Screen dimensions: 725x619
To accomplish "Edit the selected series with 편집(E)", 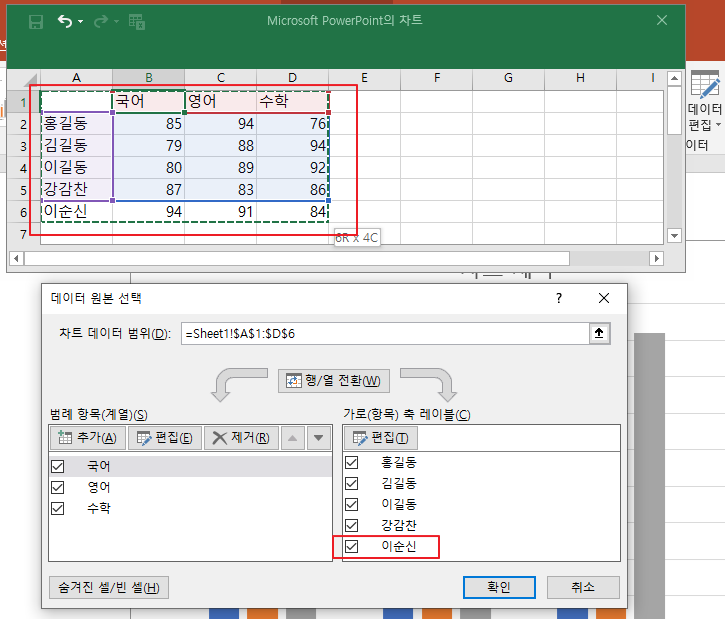I will [165, 438].
